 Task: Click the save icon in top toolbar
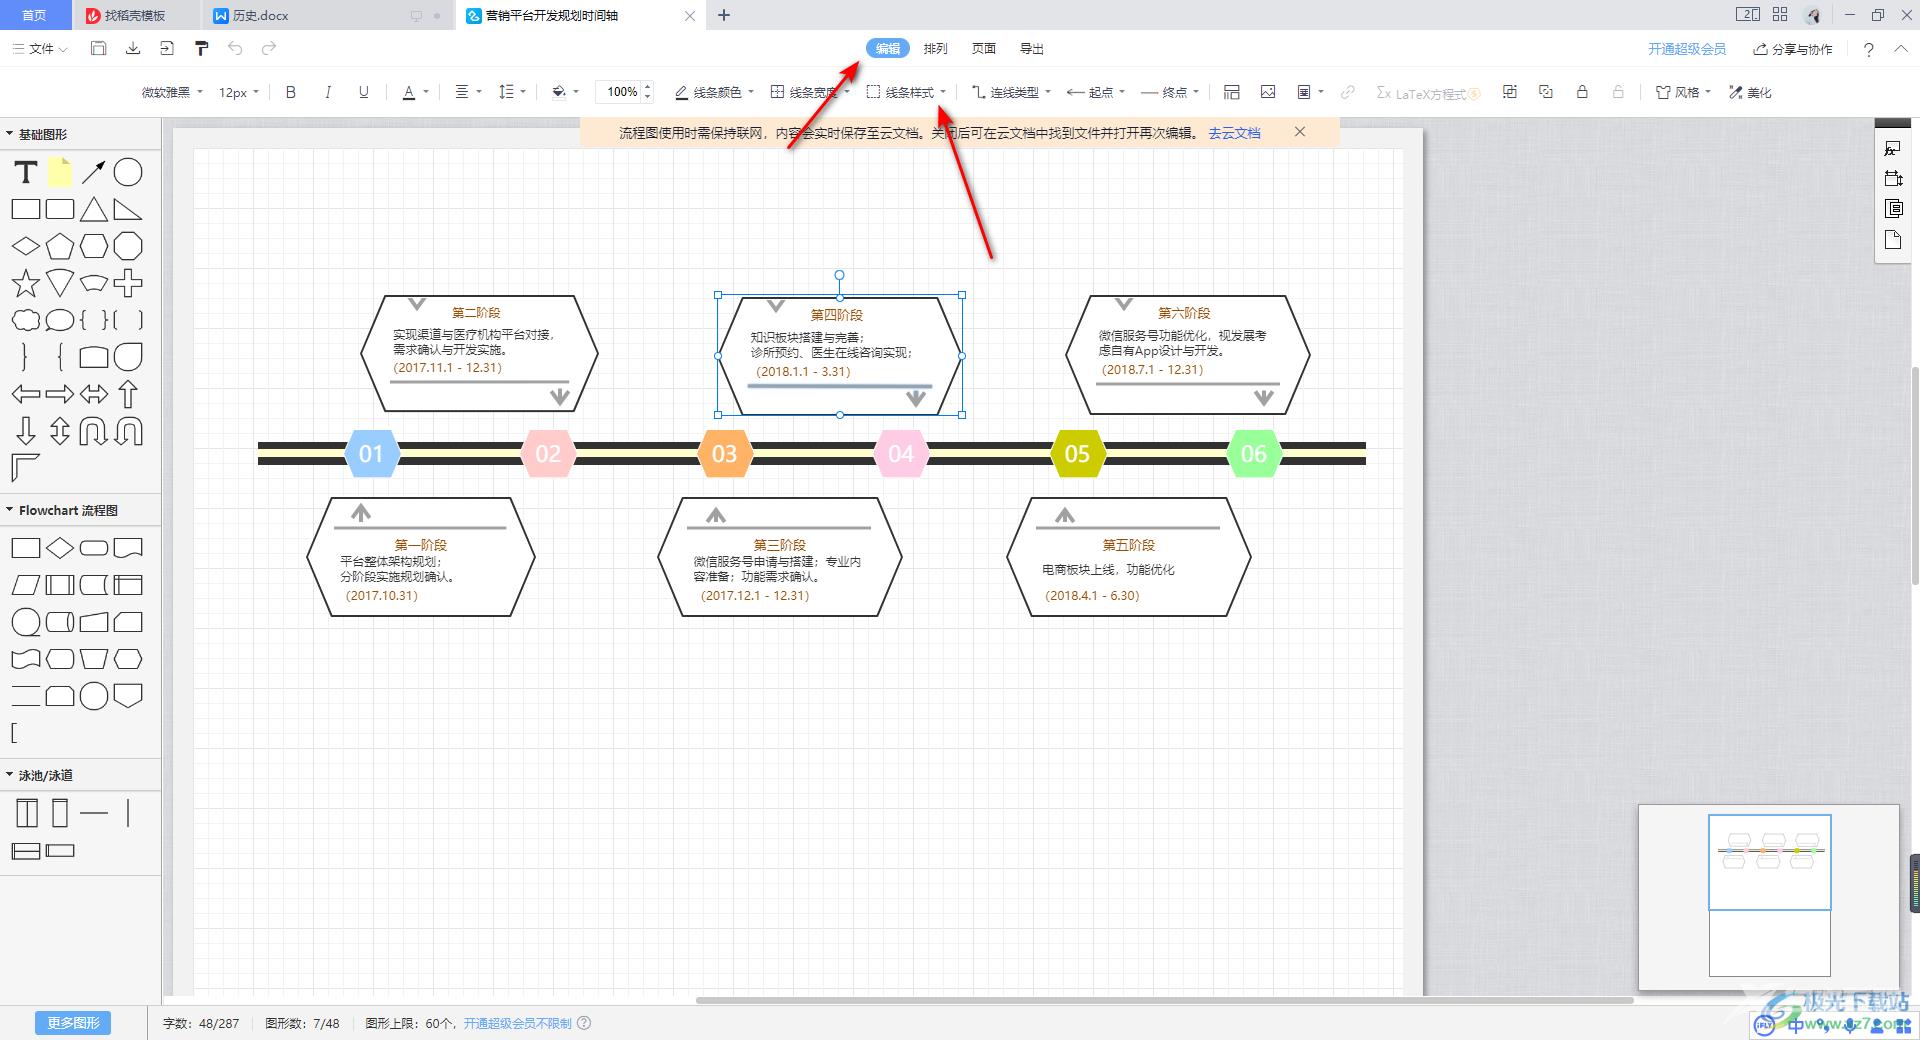pos(98,48)
